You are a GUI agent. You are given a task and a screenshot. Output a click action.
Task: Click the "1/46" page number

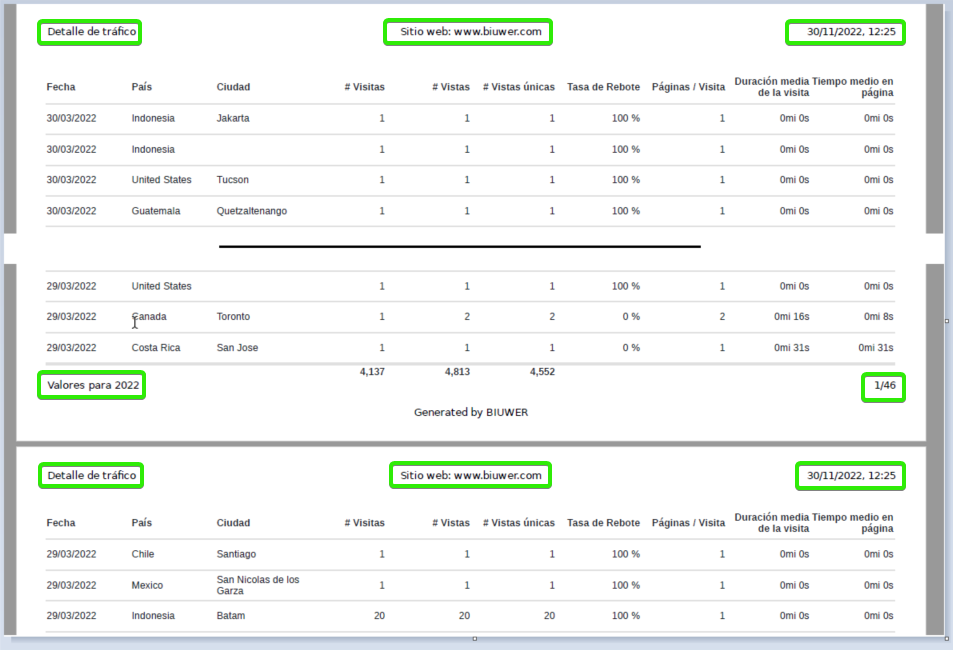click(884, 387)
